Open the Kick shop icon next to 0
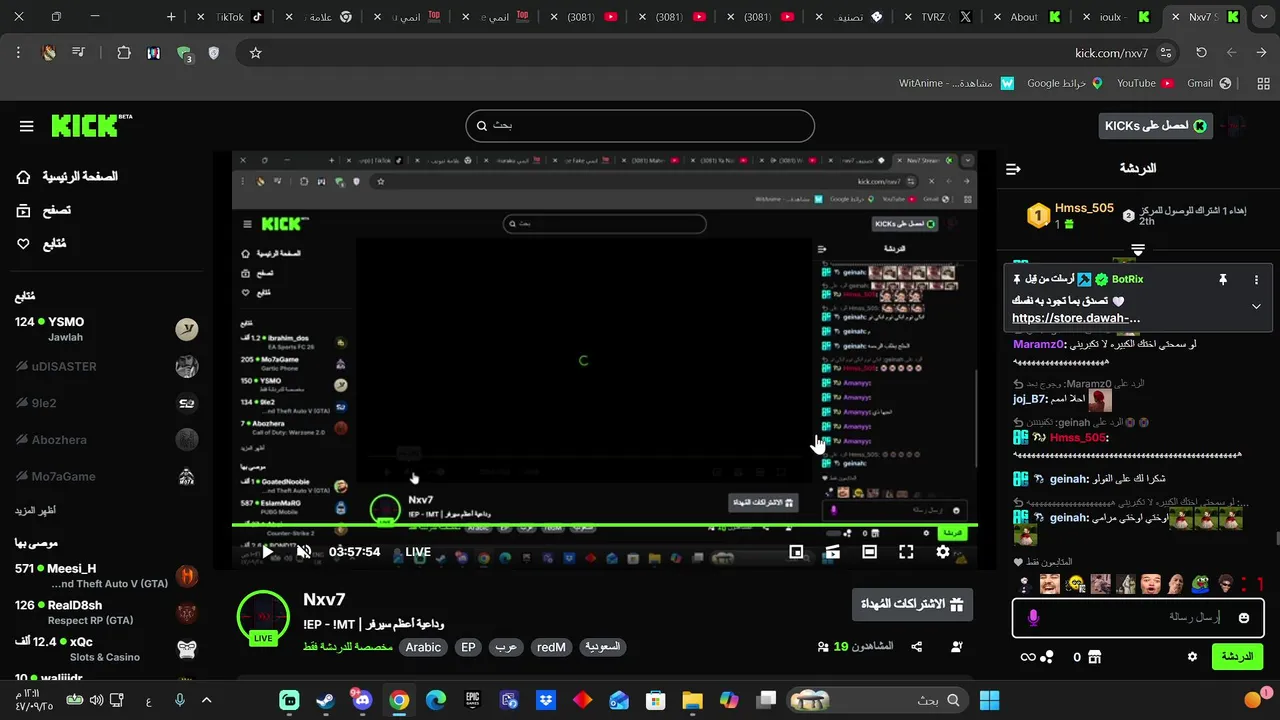The height and width of the screenshot is (720, 1280). click(x=1094, y=657)
